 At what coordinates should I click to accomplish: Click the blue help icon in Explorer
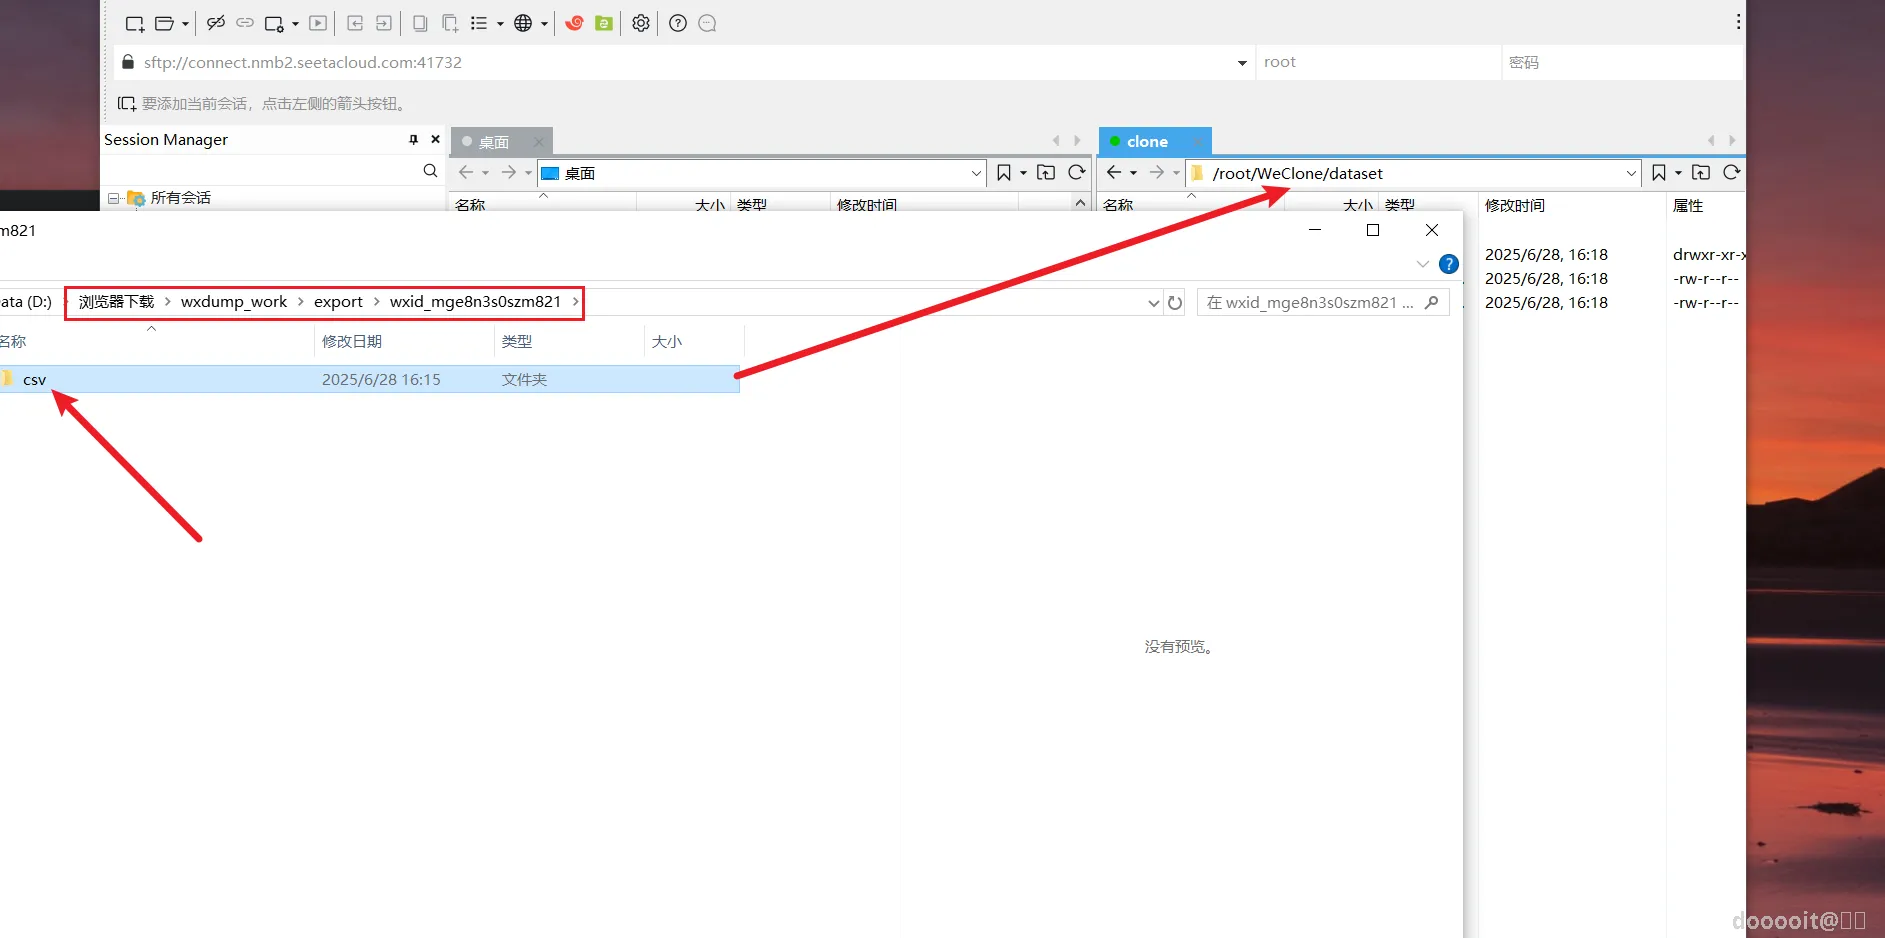(1448, 264)
